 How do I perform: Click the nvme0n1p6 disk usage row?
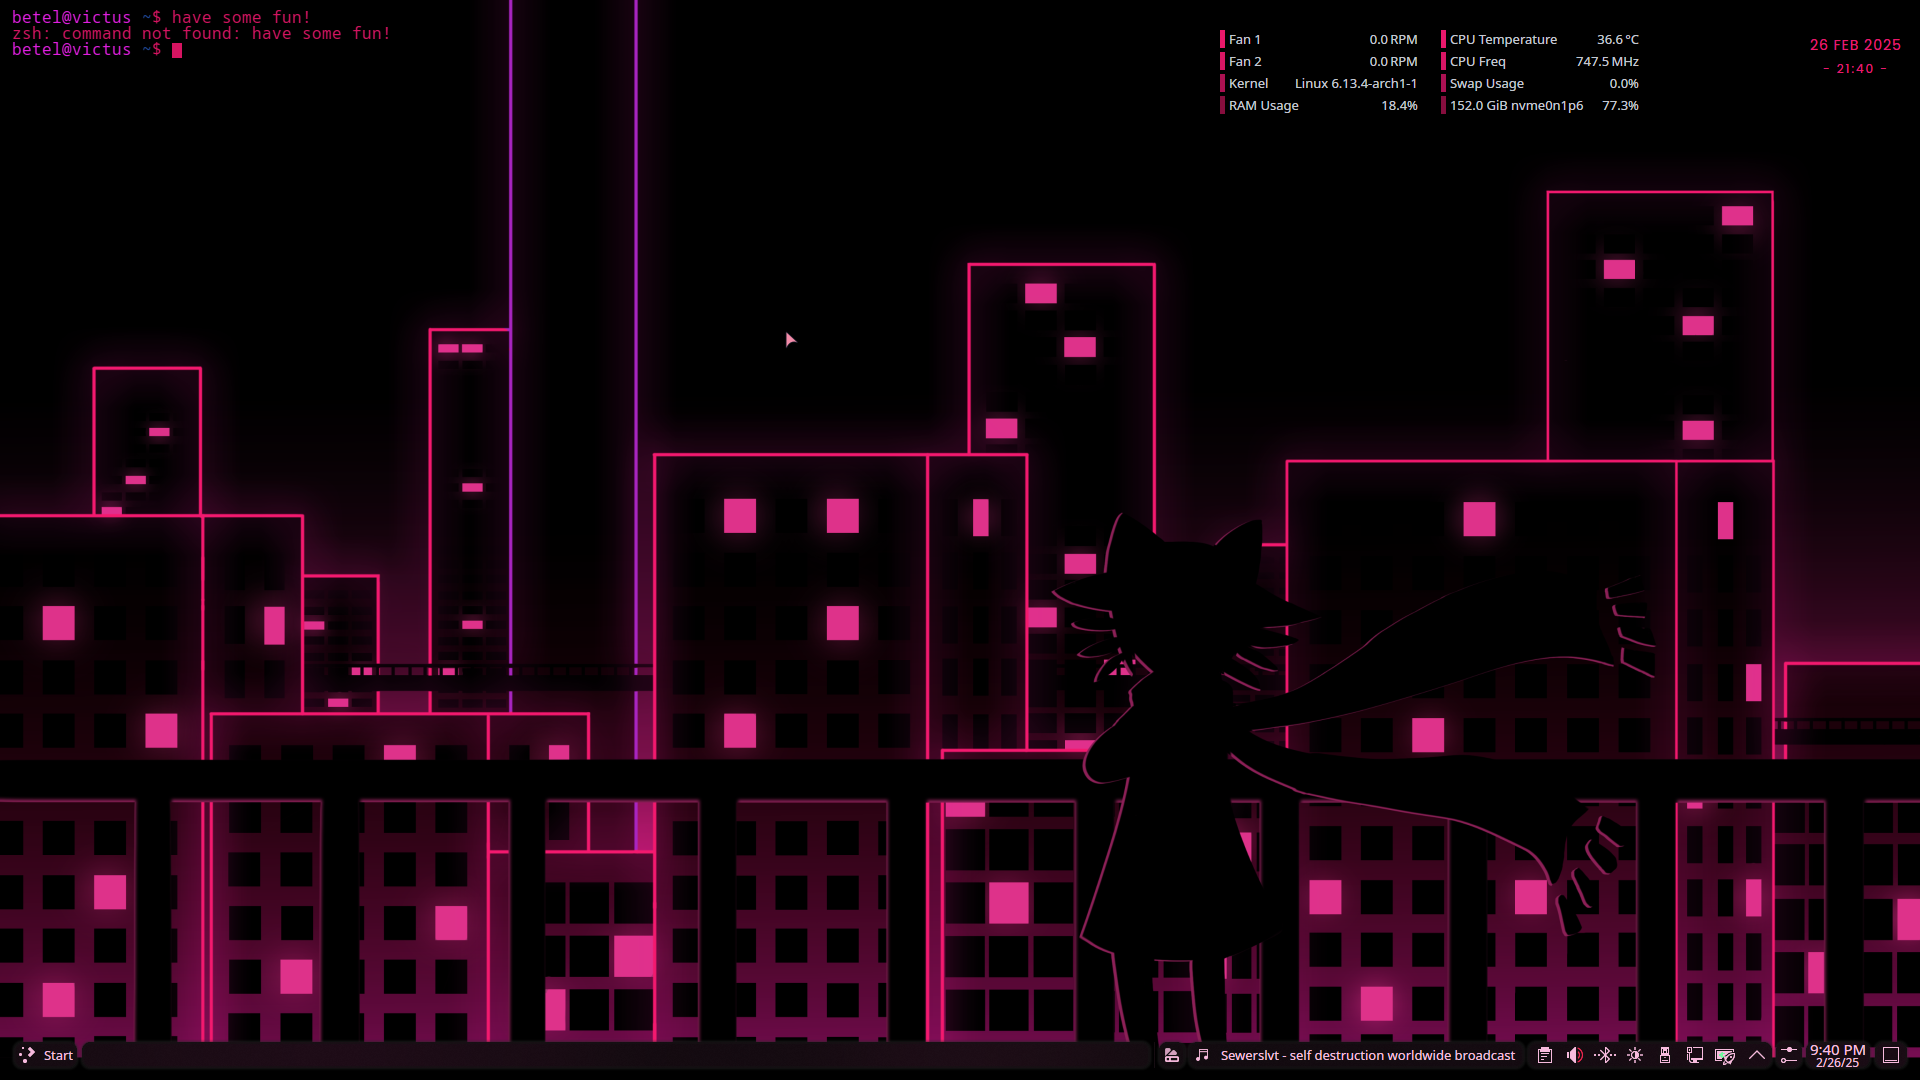[x=1540, y=105]
